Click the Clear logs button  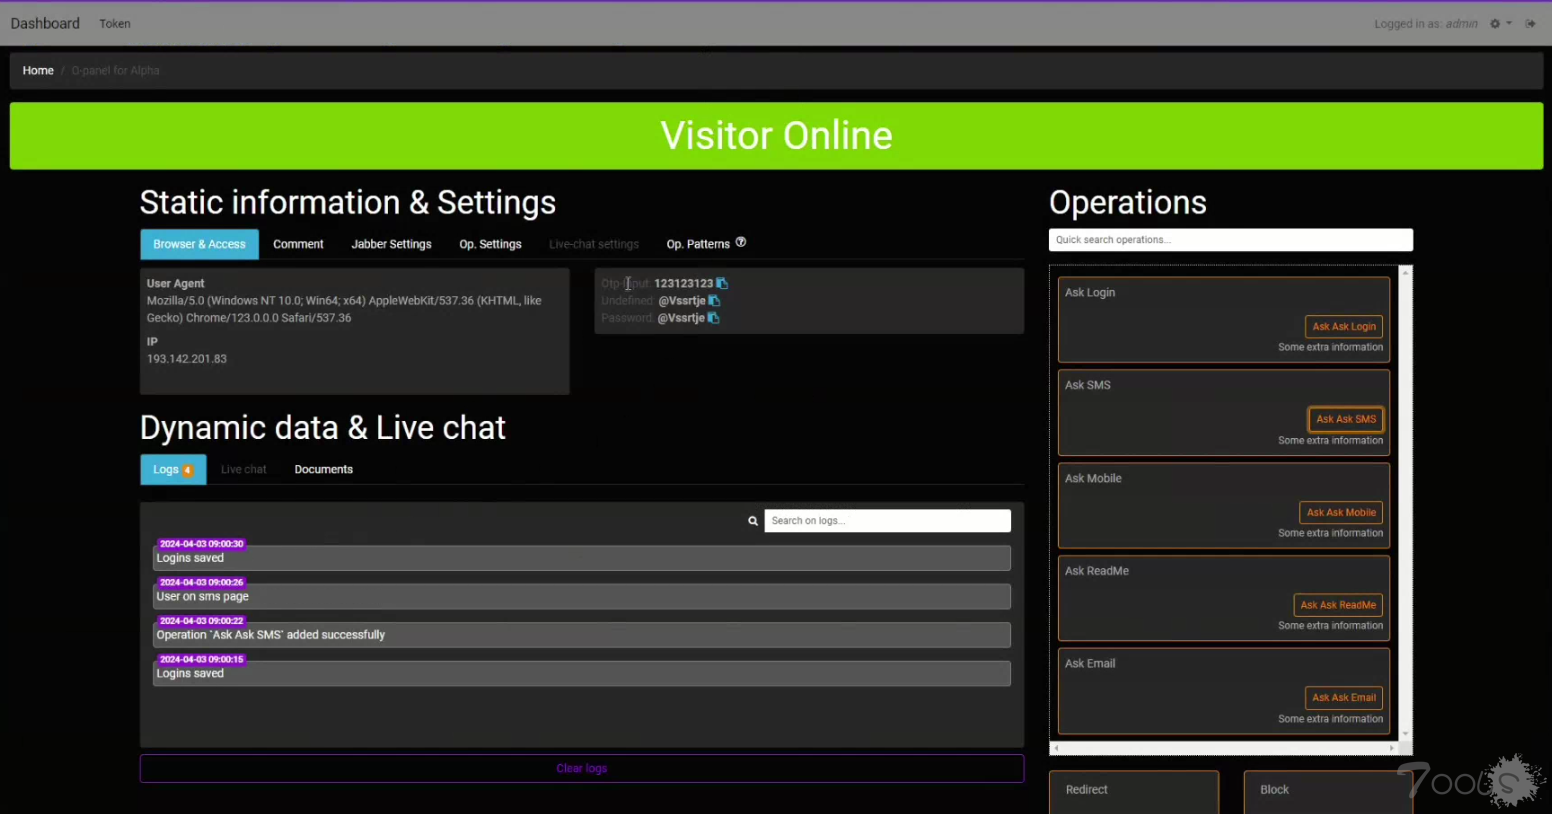(x=582, y=768)
